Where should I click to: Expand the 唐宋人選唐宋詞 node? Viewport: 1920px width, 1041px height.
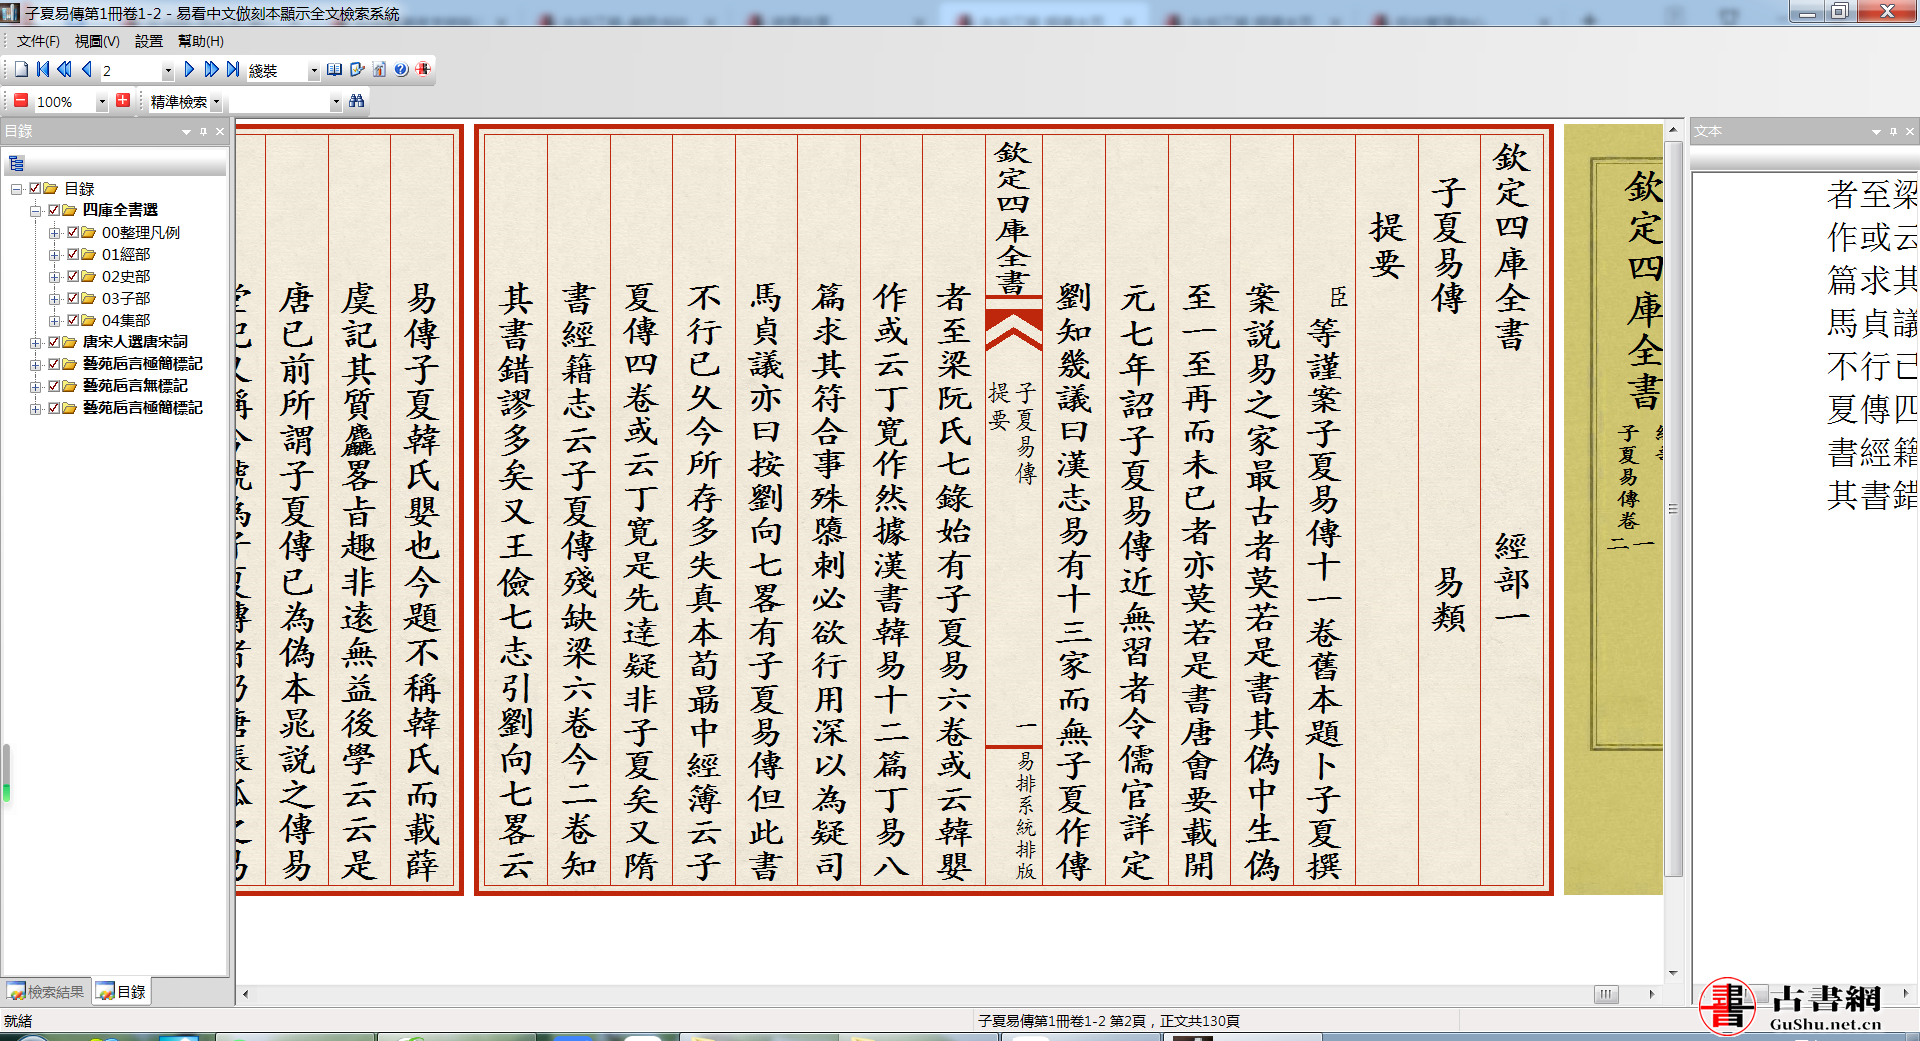point(35,342)
